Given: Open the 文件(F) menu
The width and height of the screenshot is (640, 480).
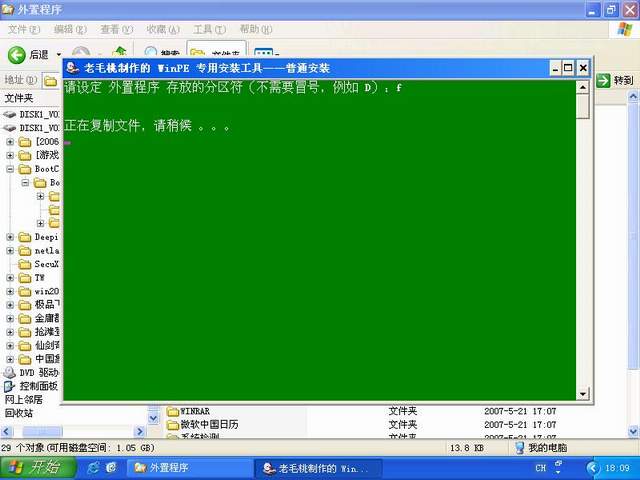Looking at the screenshot, I should [24, 29].
